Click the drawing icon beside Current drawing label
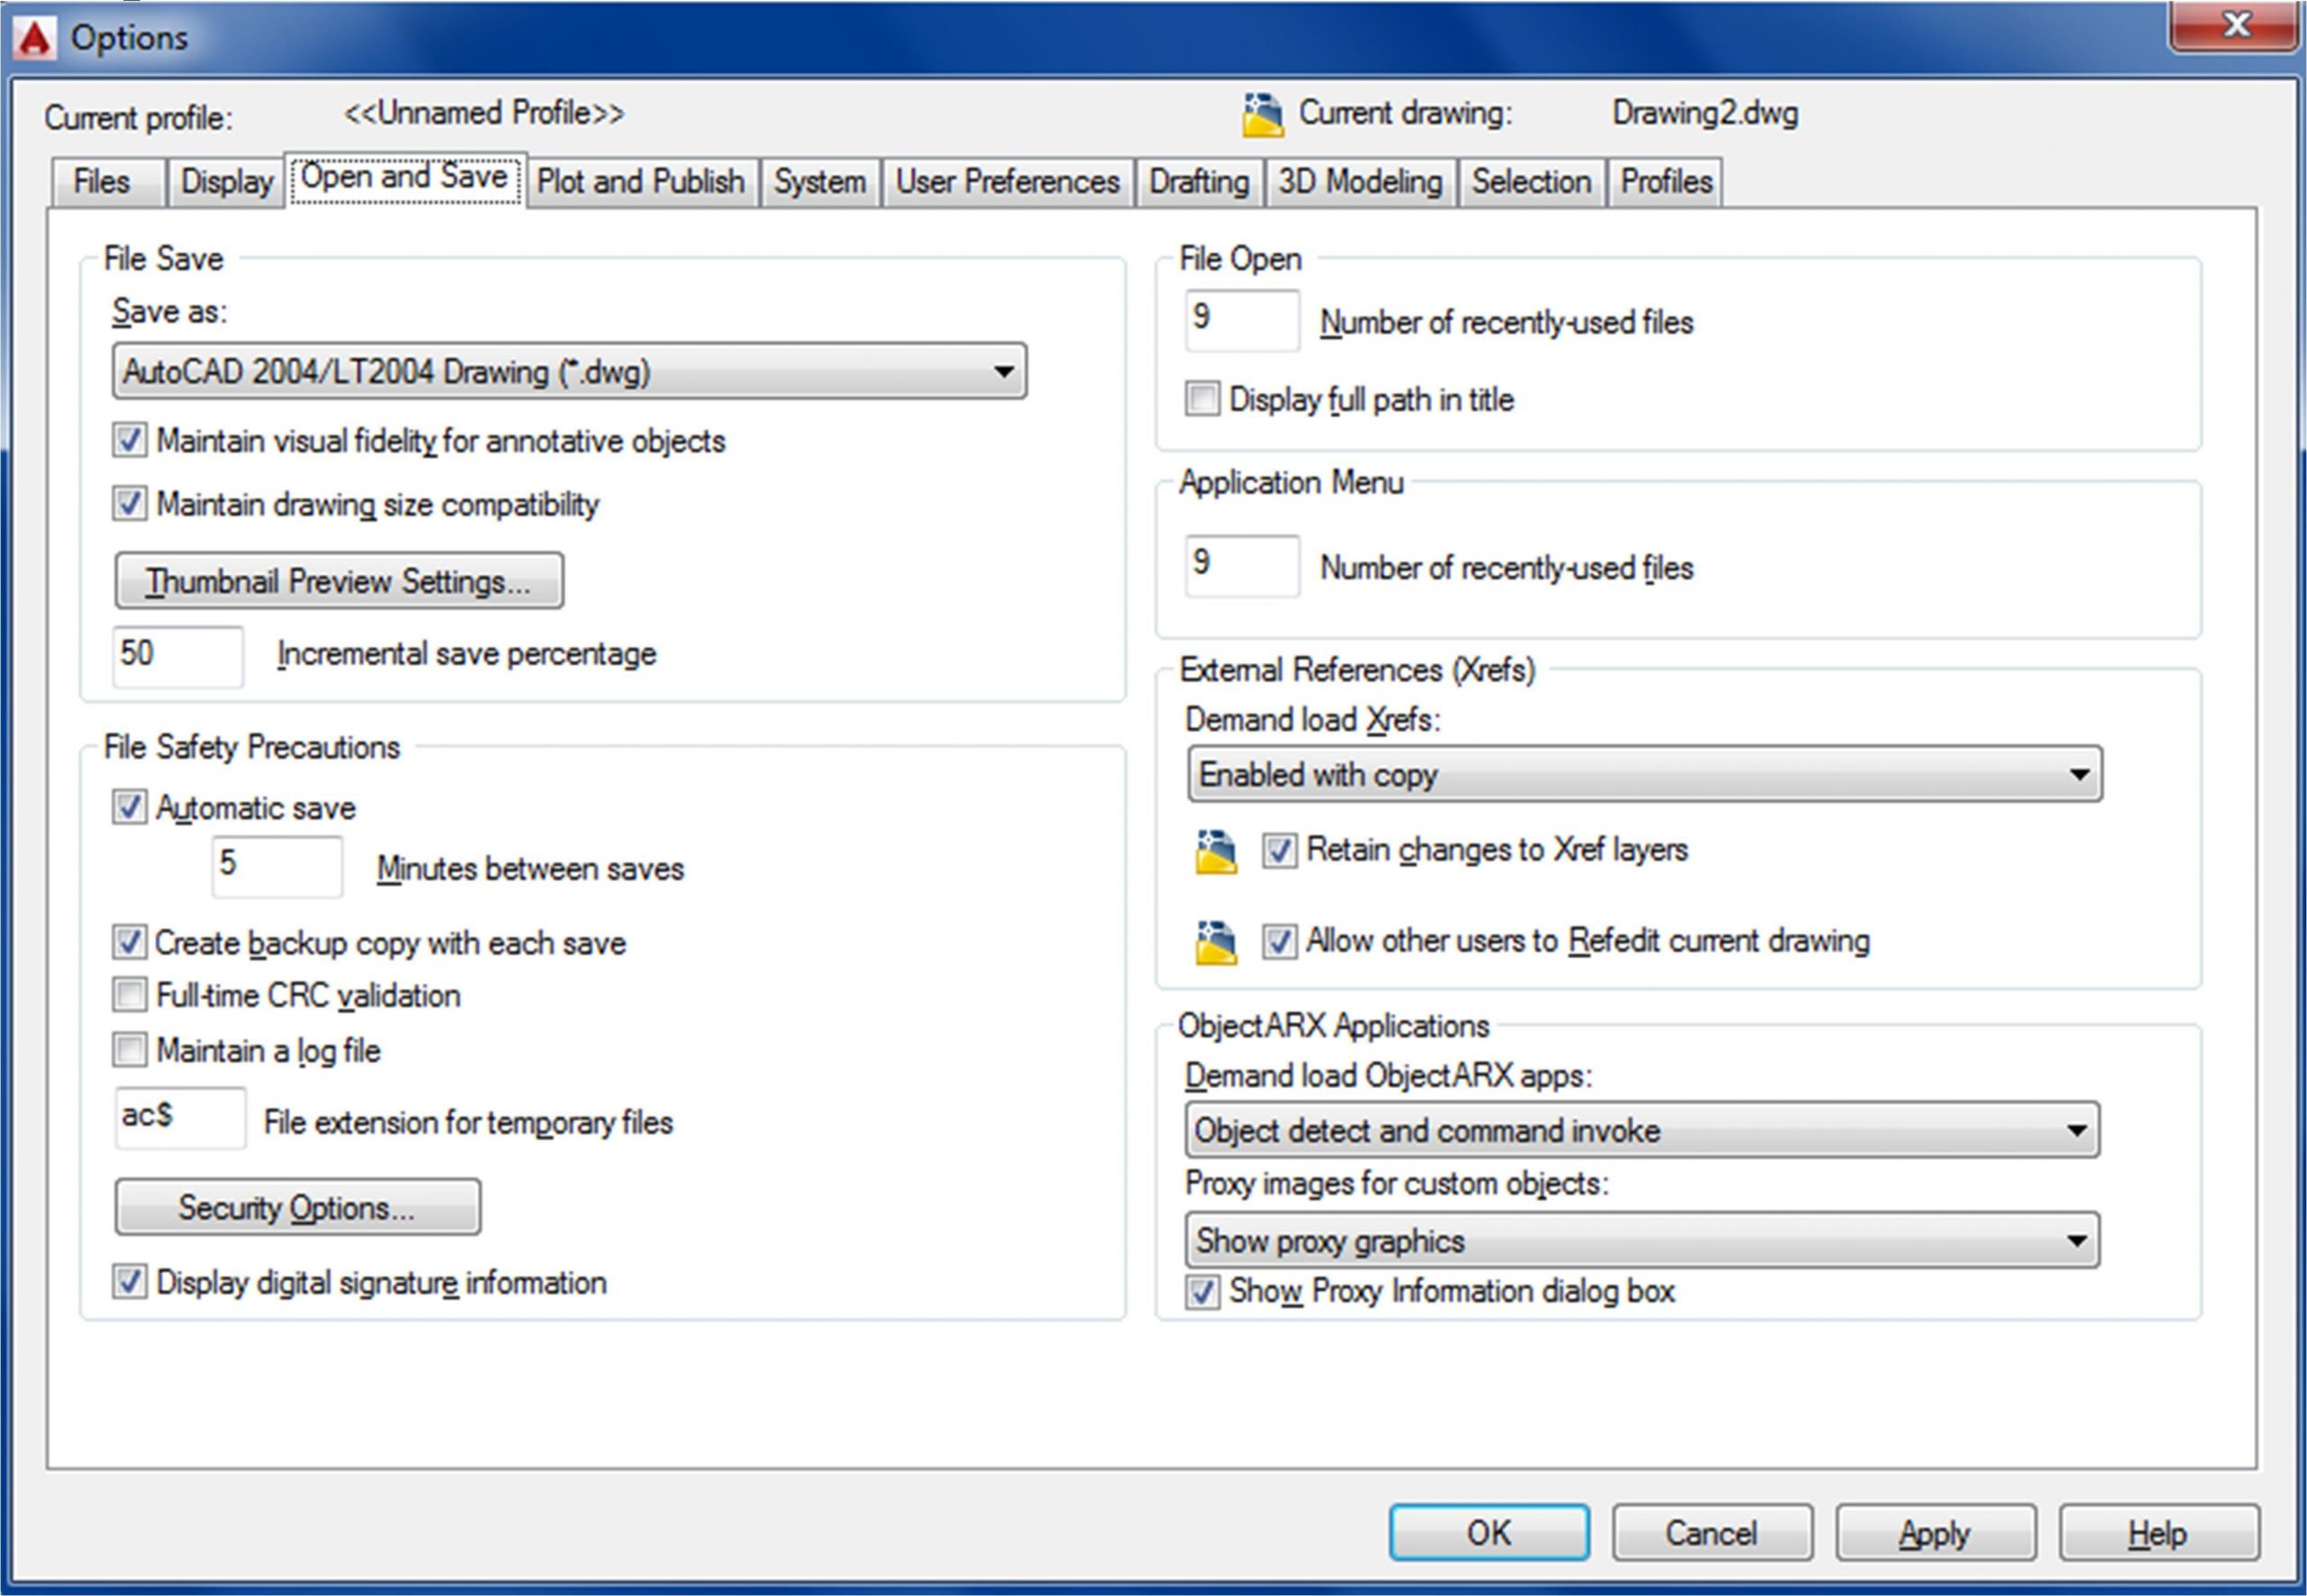 point(1262,115)
